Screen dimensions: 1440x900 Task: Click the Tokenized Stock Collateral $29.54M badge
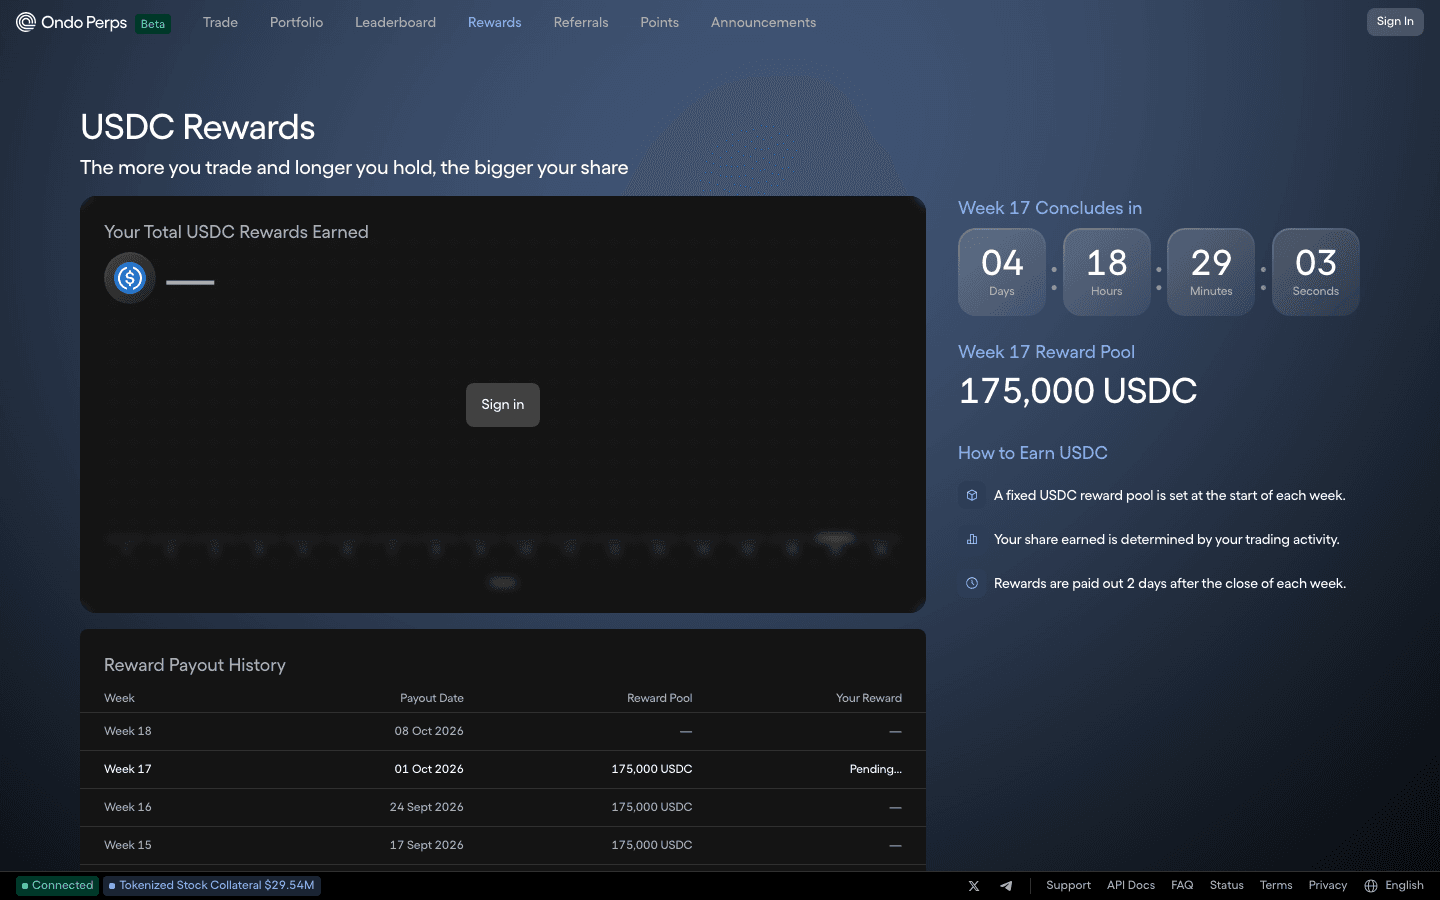212,886
